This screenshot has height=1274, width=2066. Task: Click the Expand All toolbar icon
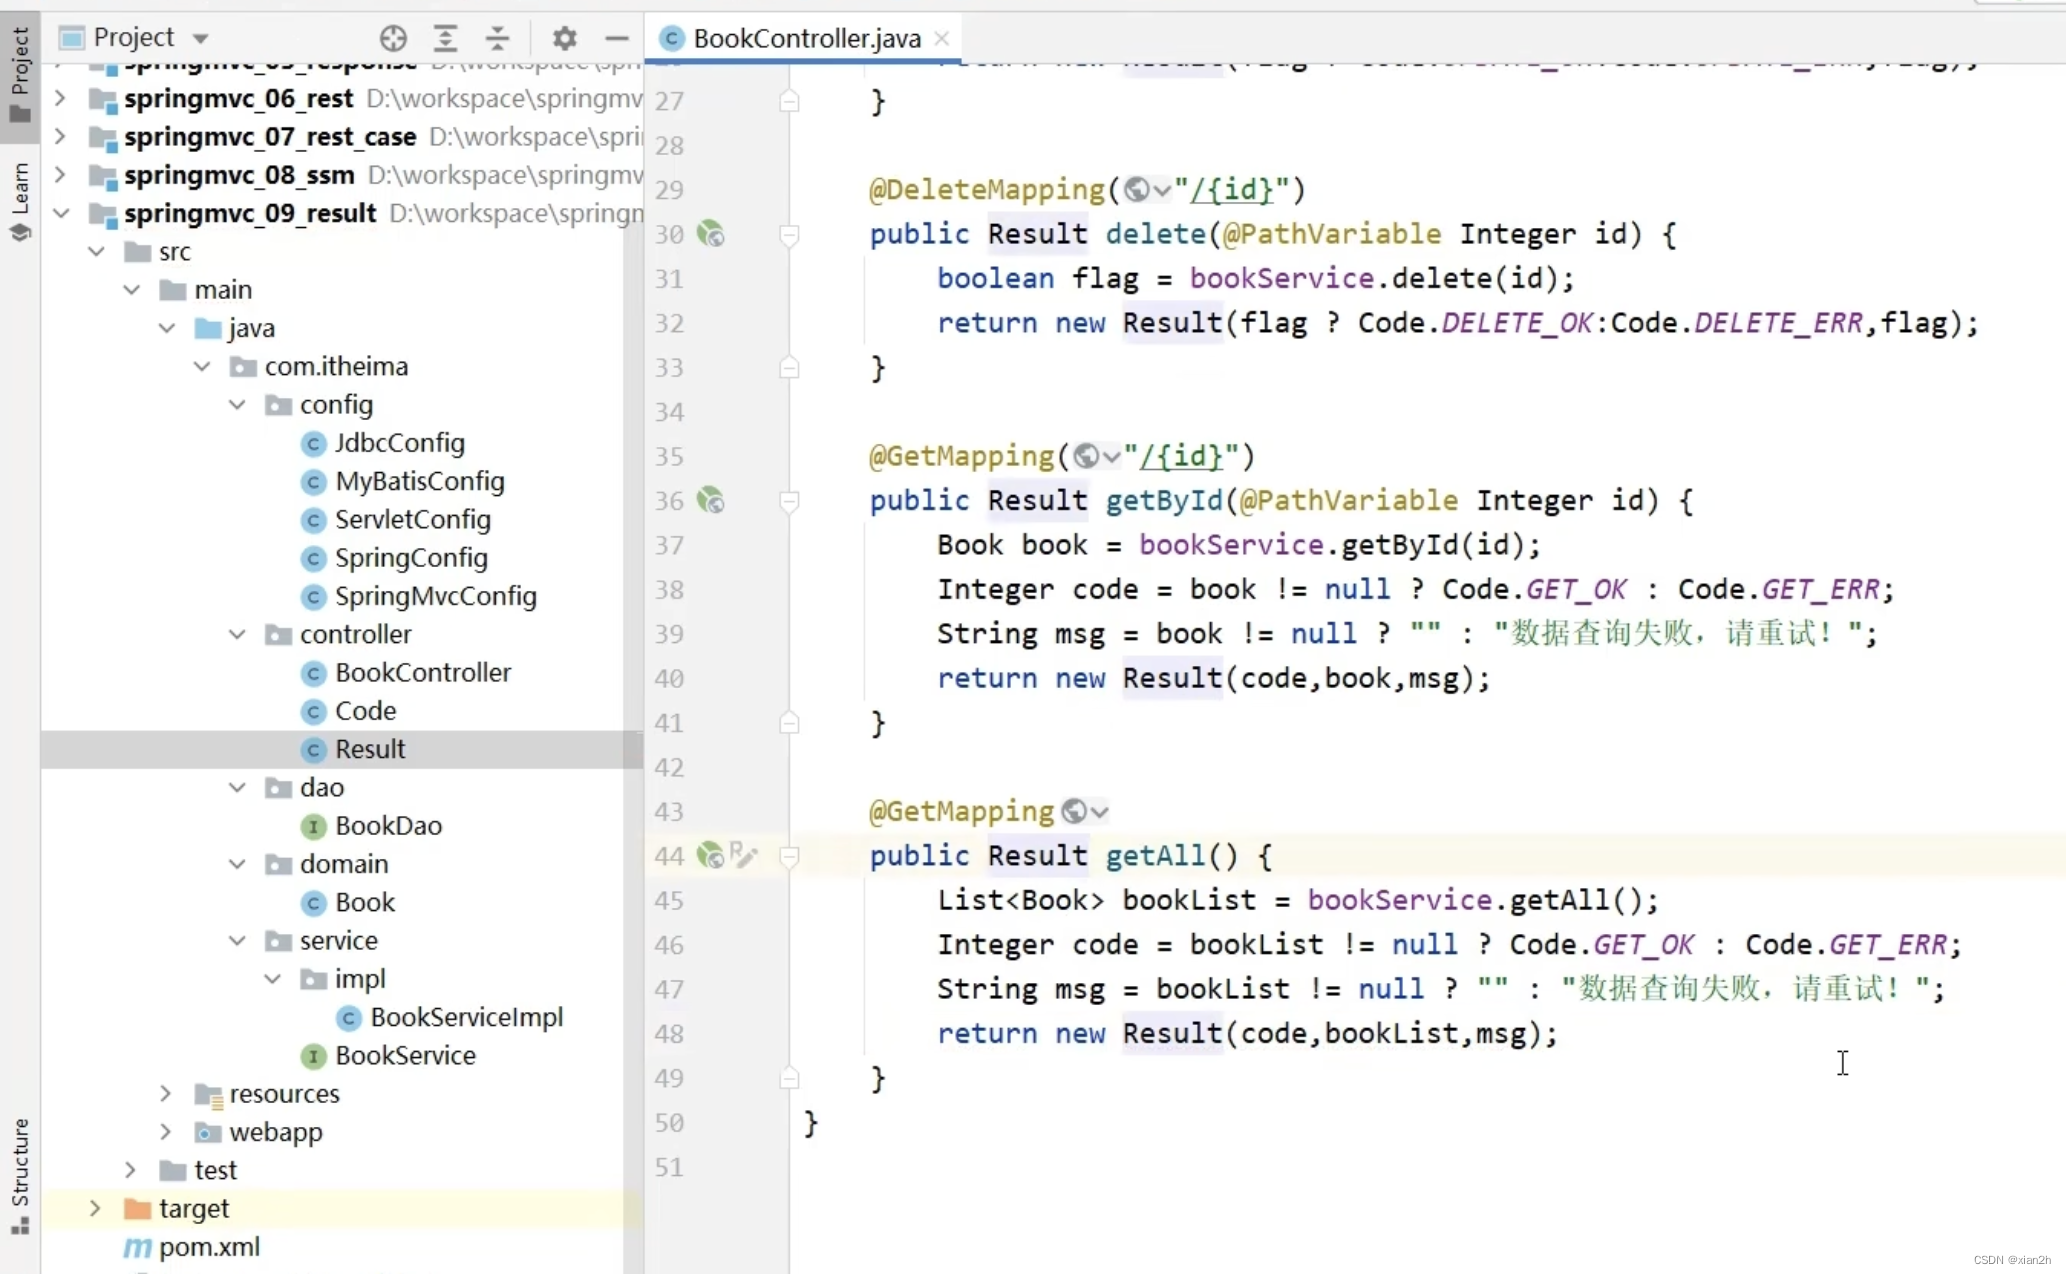click(x=445, y=38)
